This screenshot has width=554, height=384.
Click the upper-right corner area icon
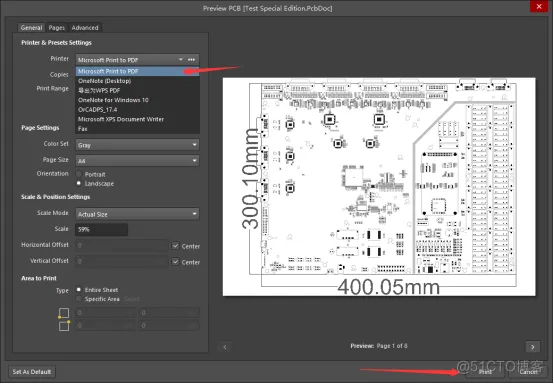point(64,325)
